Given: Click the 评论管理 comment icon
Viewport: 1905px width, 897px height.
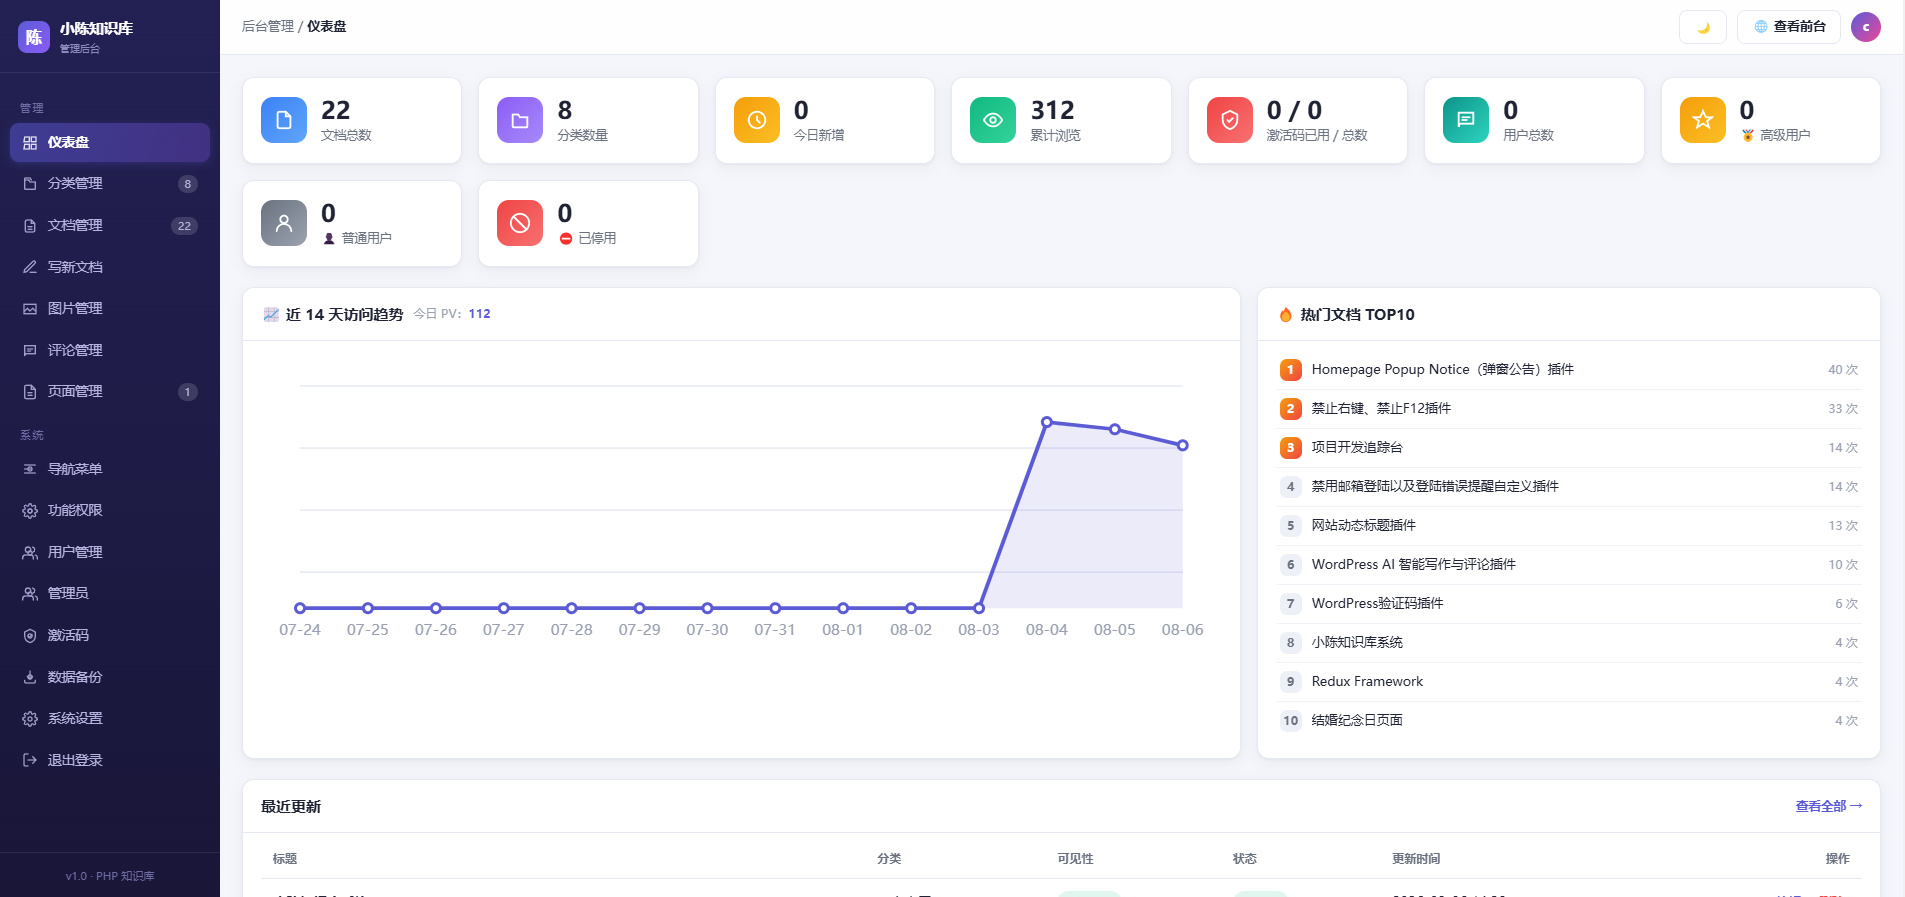Looking at the screenshot, I should click(30, 350).
